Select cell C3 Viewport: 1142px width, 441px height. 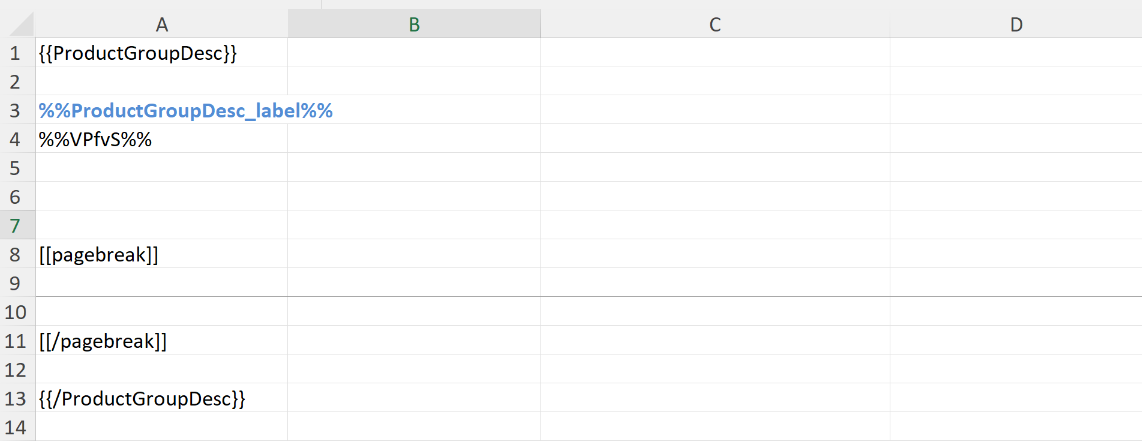(x=715, y=111)
